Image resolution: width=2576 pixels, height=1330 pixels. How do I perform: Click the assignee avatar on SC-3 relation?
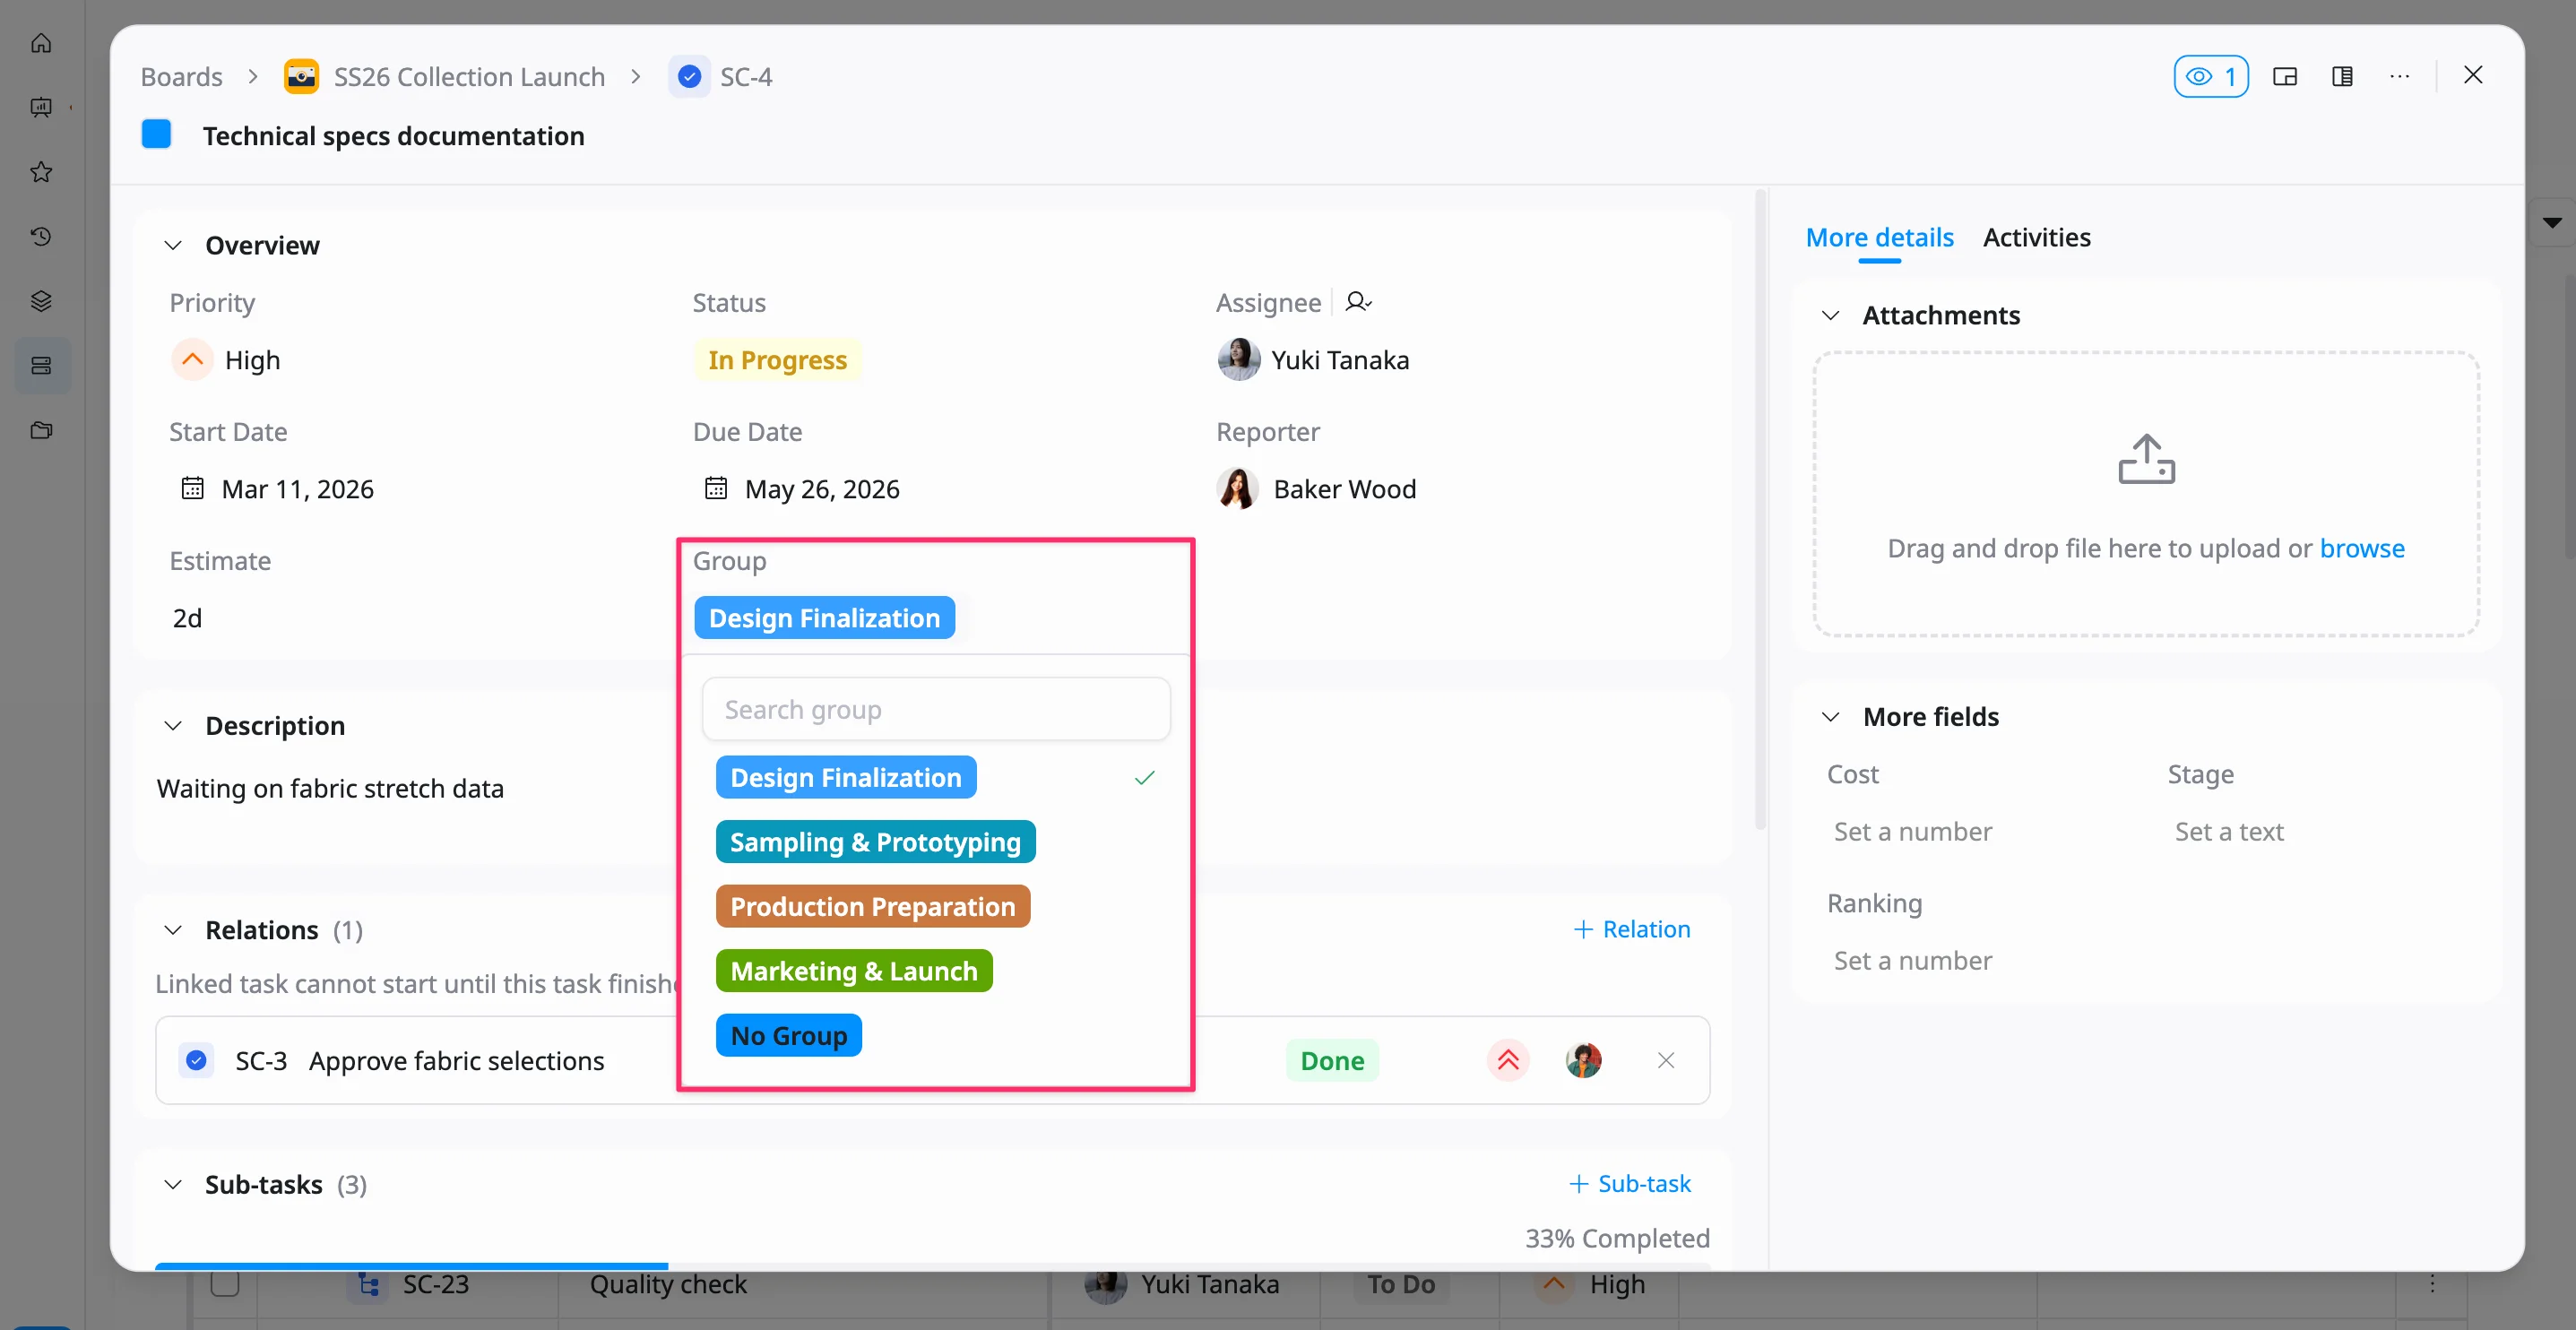coord(1583,1060)
